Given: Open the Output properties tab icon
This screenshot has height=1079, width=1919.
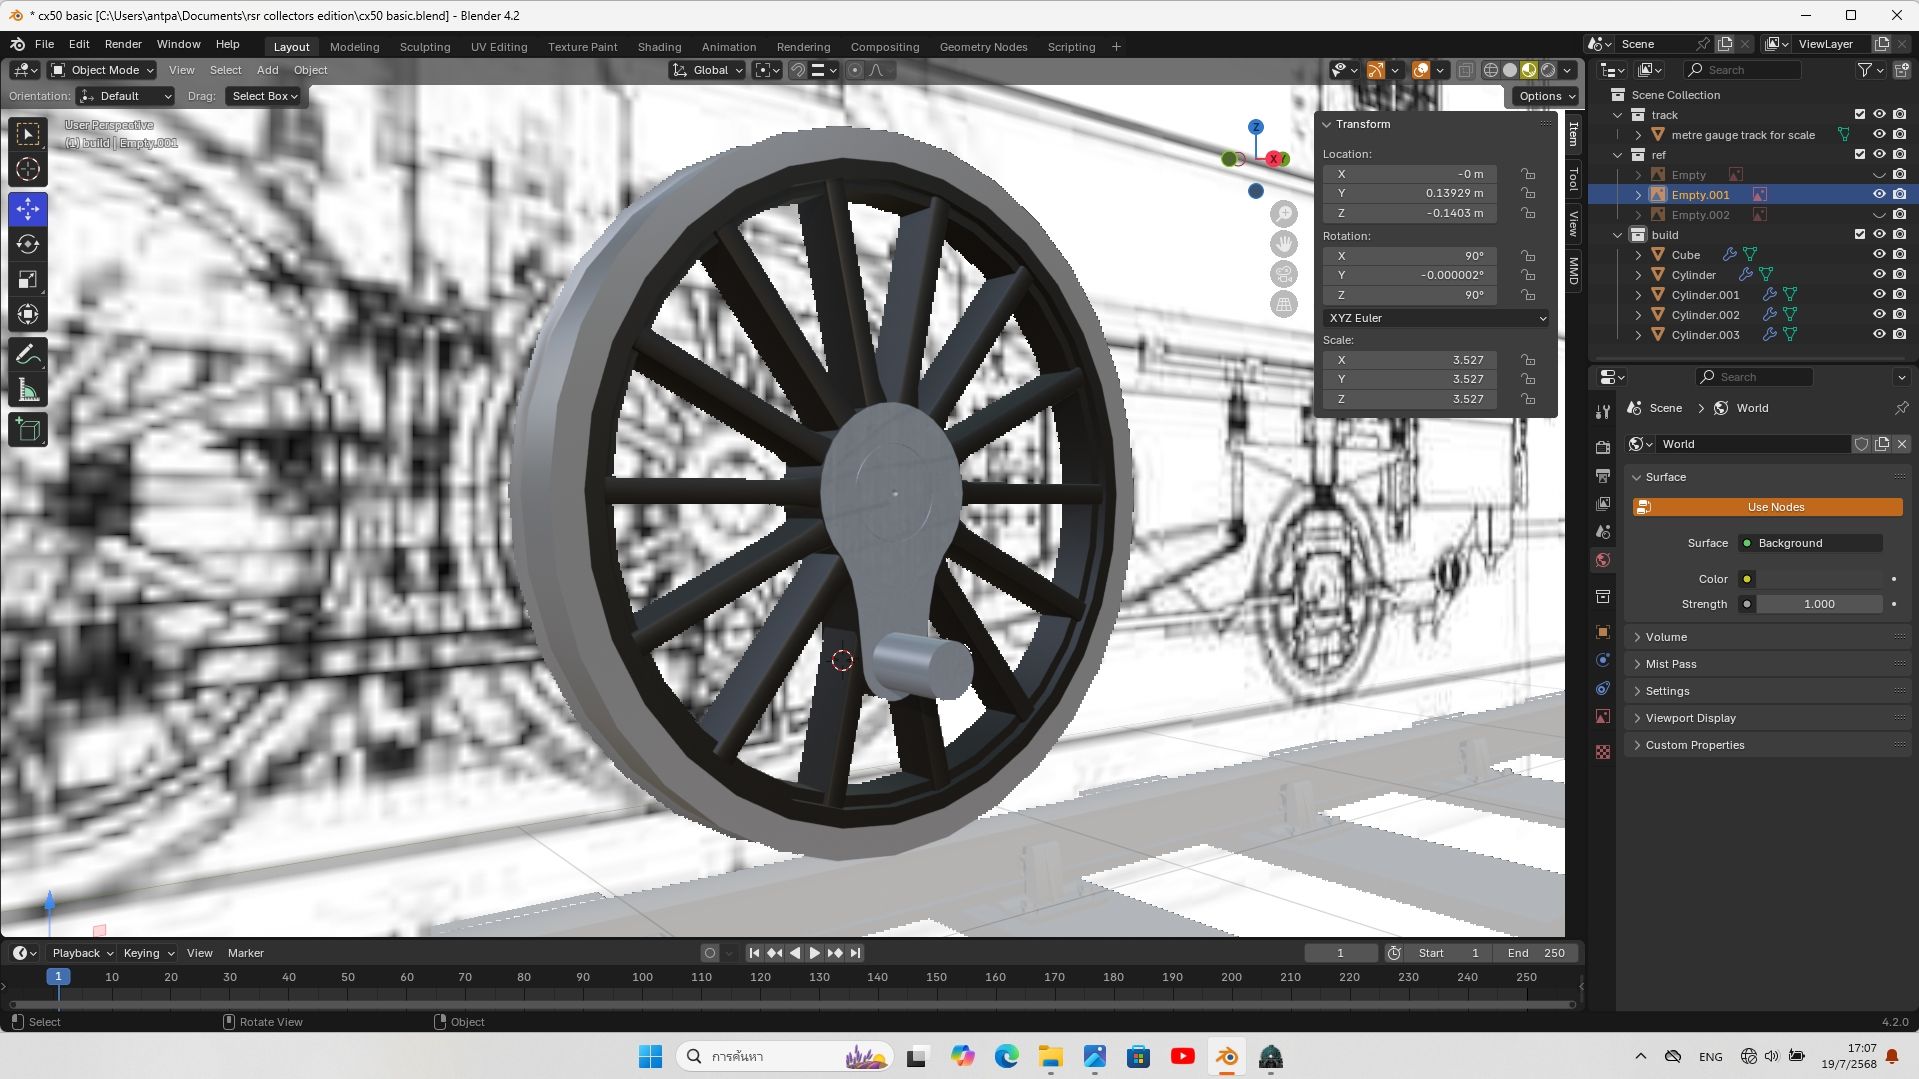Looking at the screenshot, I should coord(1603,476).
